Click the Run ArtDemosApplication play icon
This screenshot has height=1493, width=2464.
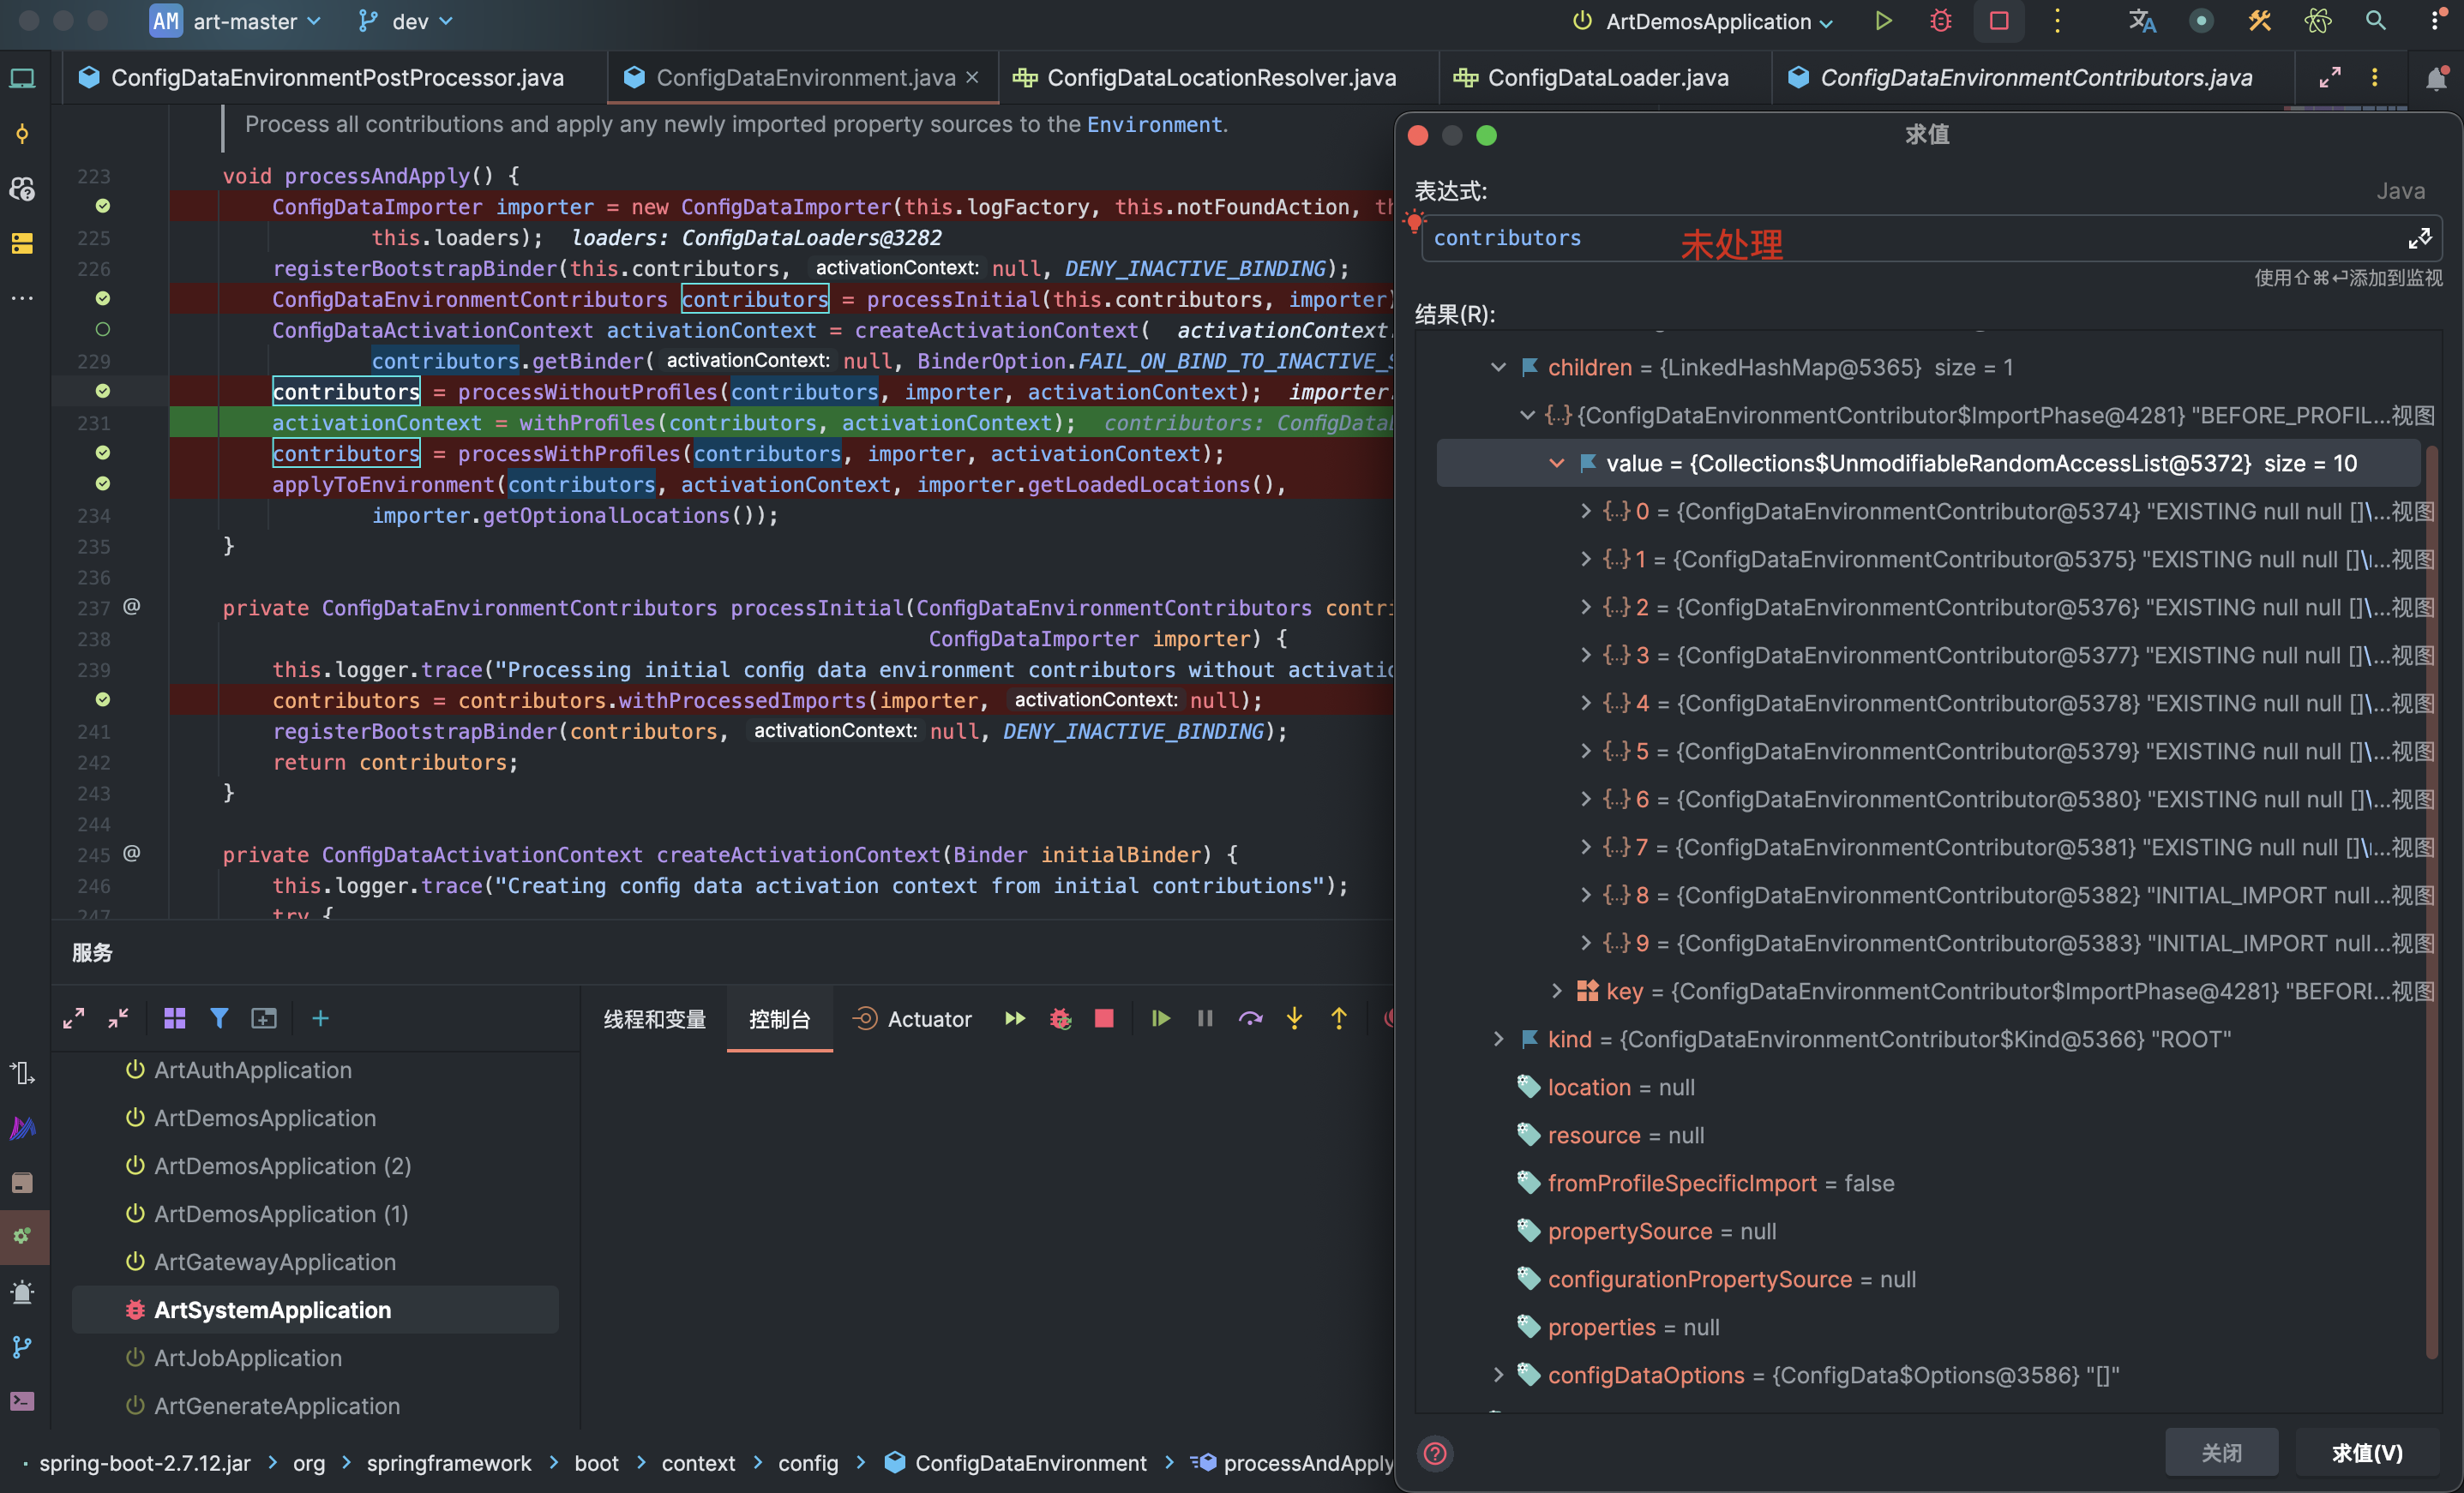(x=1883, y=21)
